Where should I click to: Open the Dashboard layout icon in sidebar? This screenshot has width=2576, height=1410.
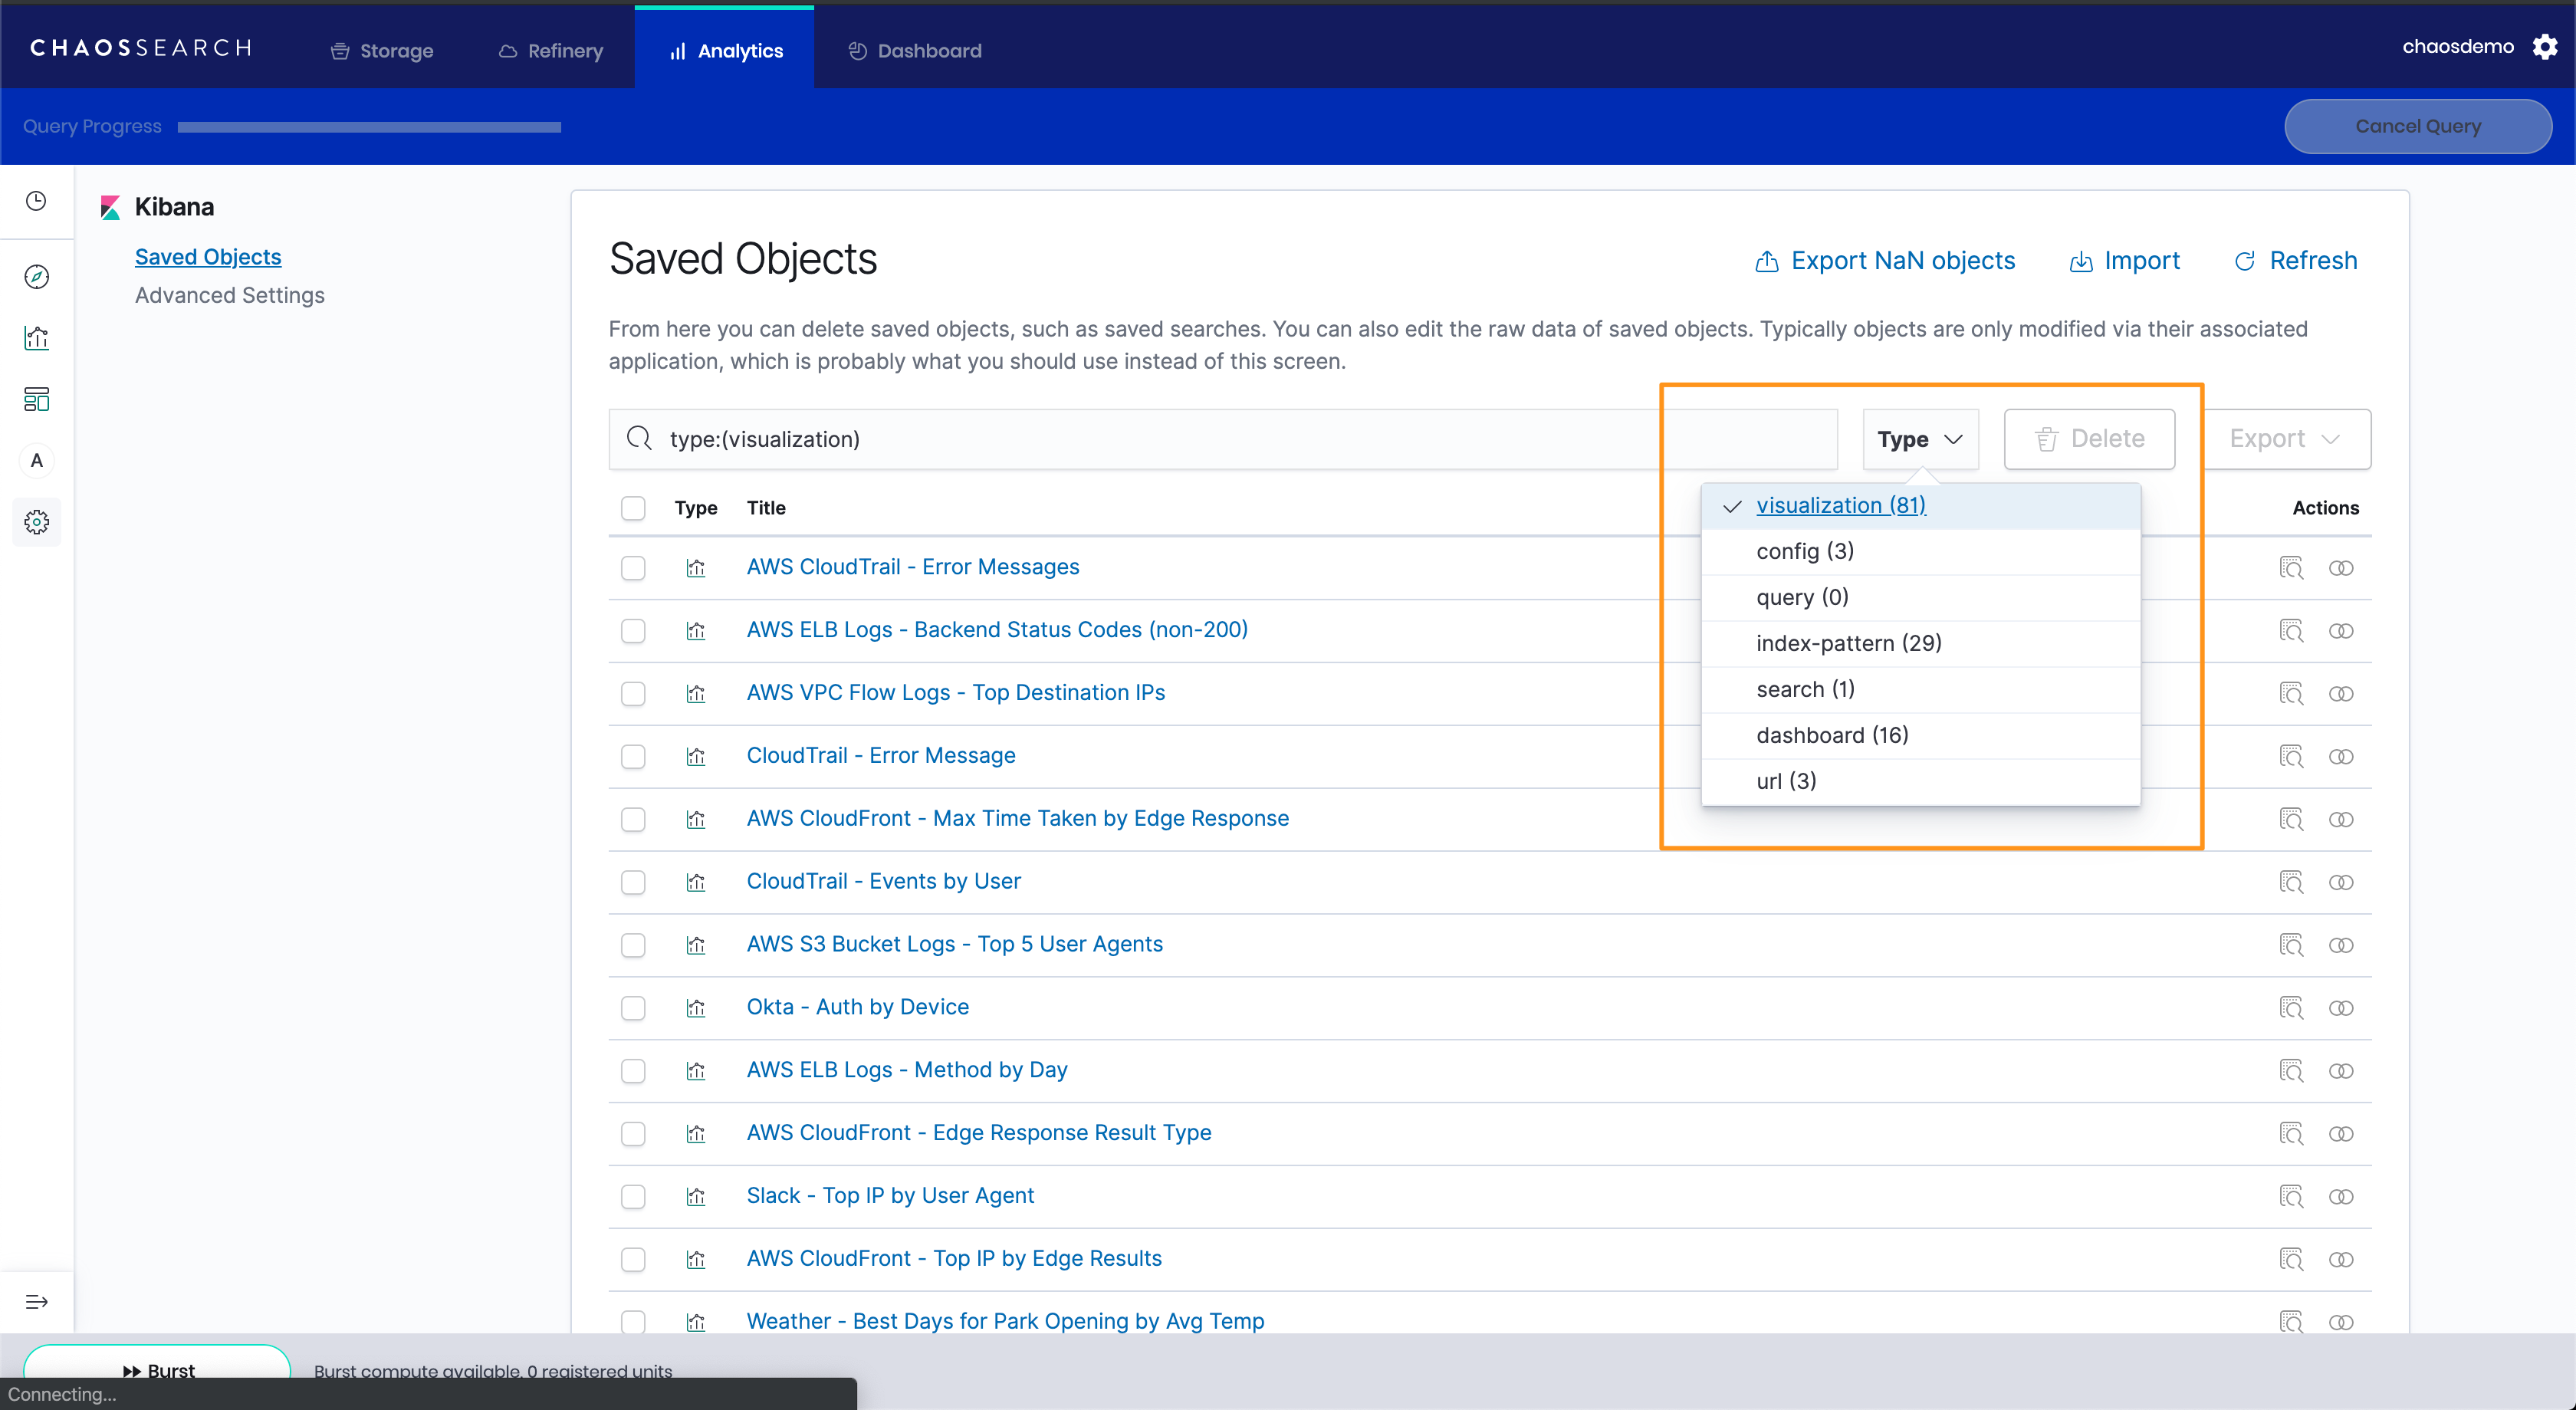tap(37, 400)
